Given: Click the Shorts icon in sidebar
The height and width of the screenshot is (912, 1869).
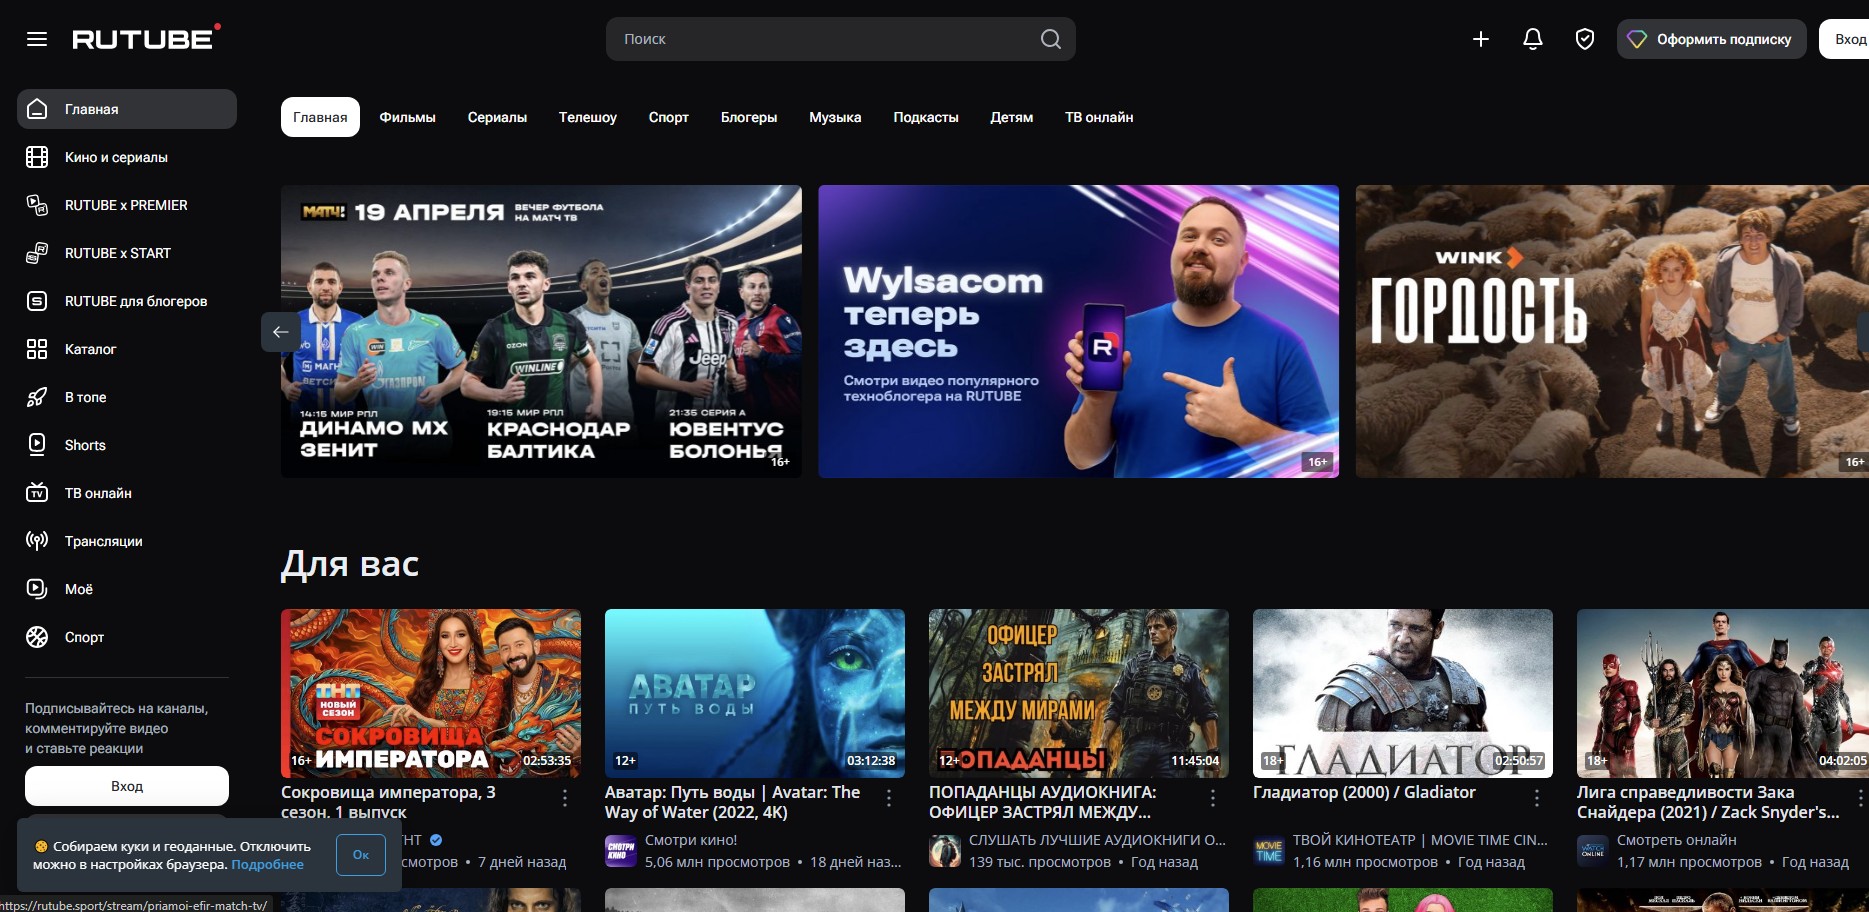Looking at the screenshot, I should point(37,445).
